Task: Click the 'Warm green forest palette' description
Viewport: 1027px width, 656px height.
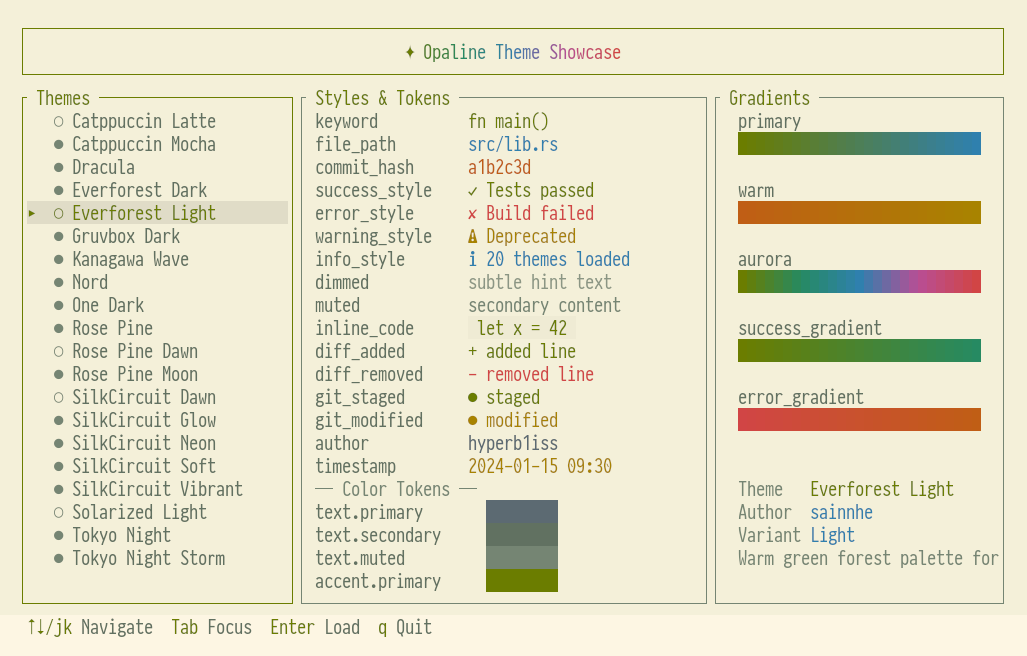Action: point(868,558)
